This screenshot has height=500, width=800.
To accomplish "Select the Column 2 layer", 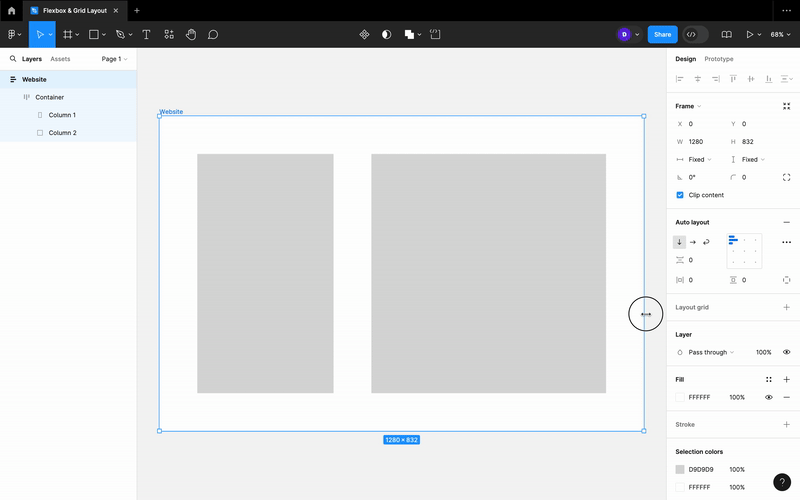I will (x=62, y=132).
